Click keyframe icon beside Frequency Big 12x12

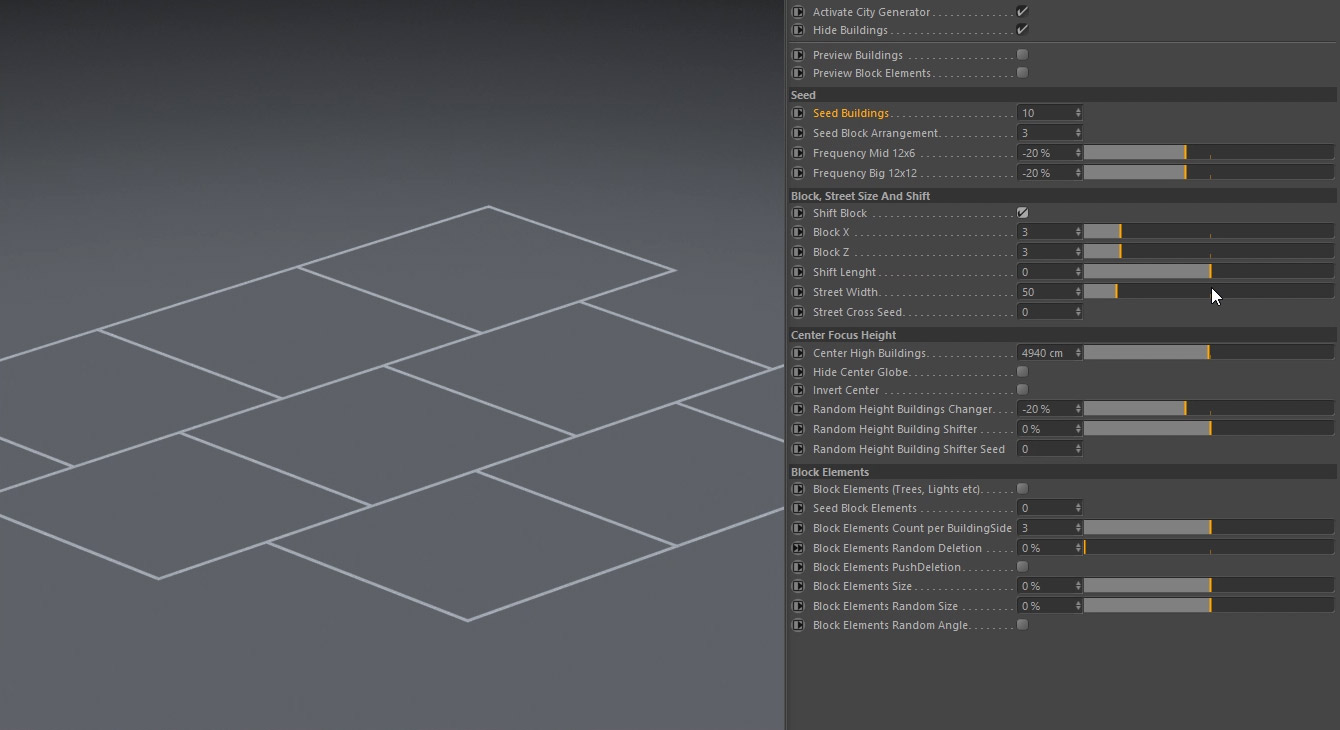click(798, 173)
